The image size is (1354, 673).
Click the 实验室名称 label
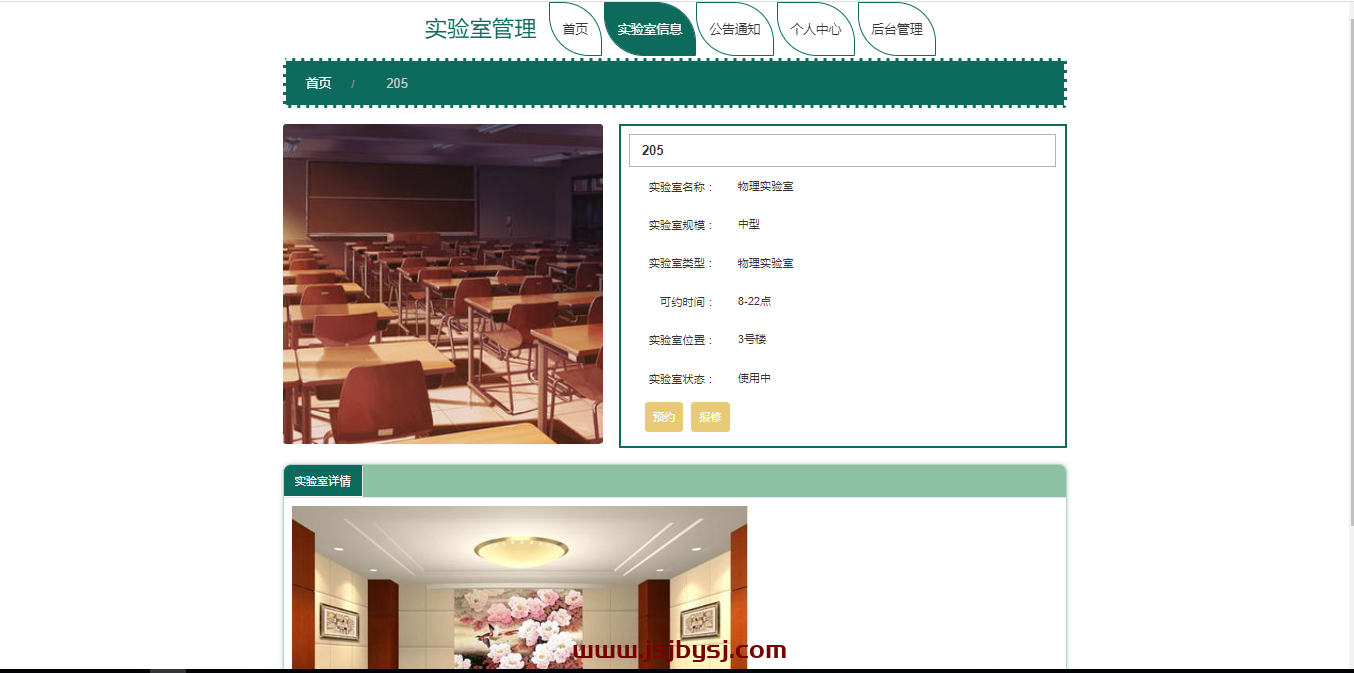pyautogui.click(x=682, y=187)
